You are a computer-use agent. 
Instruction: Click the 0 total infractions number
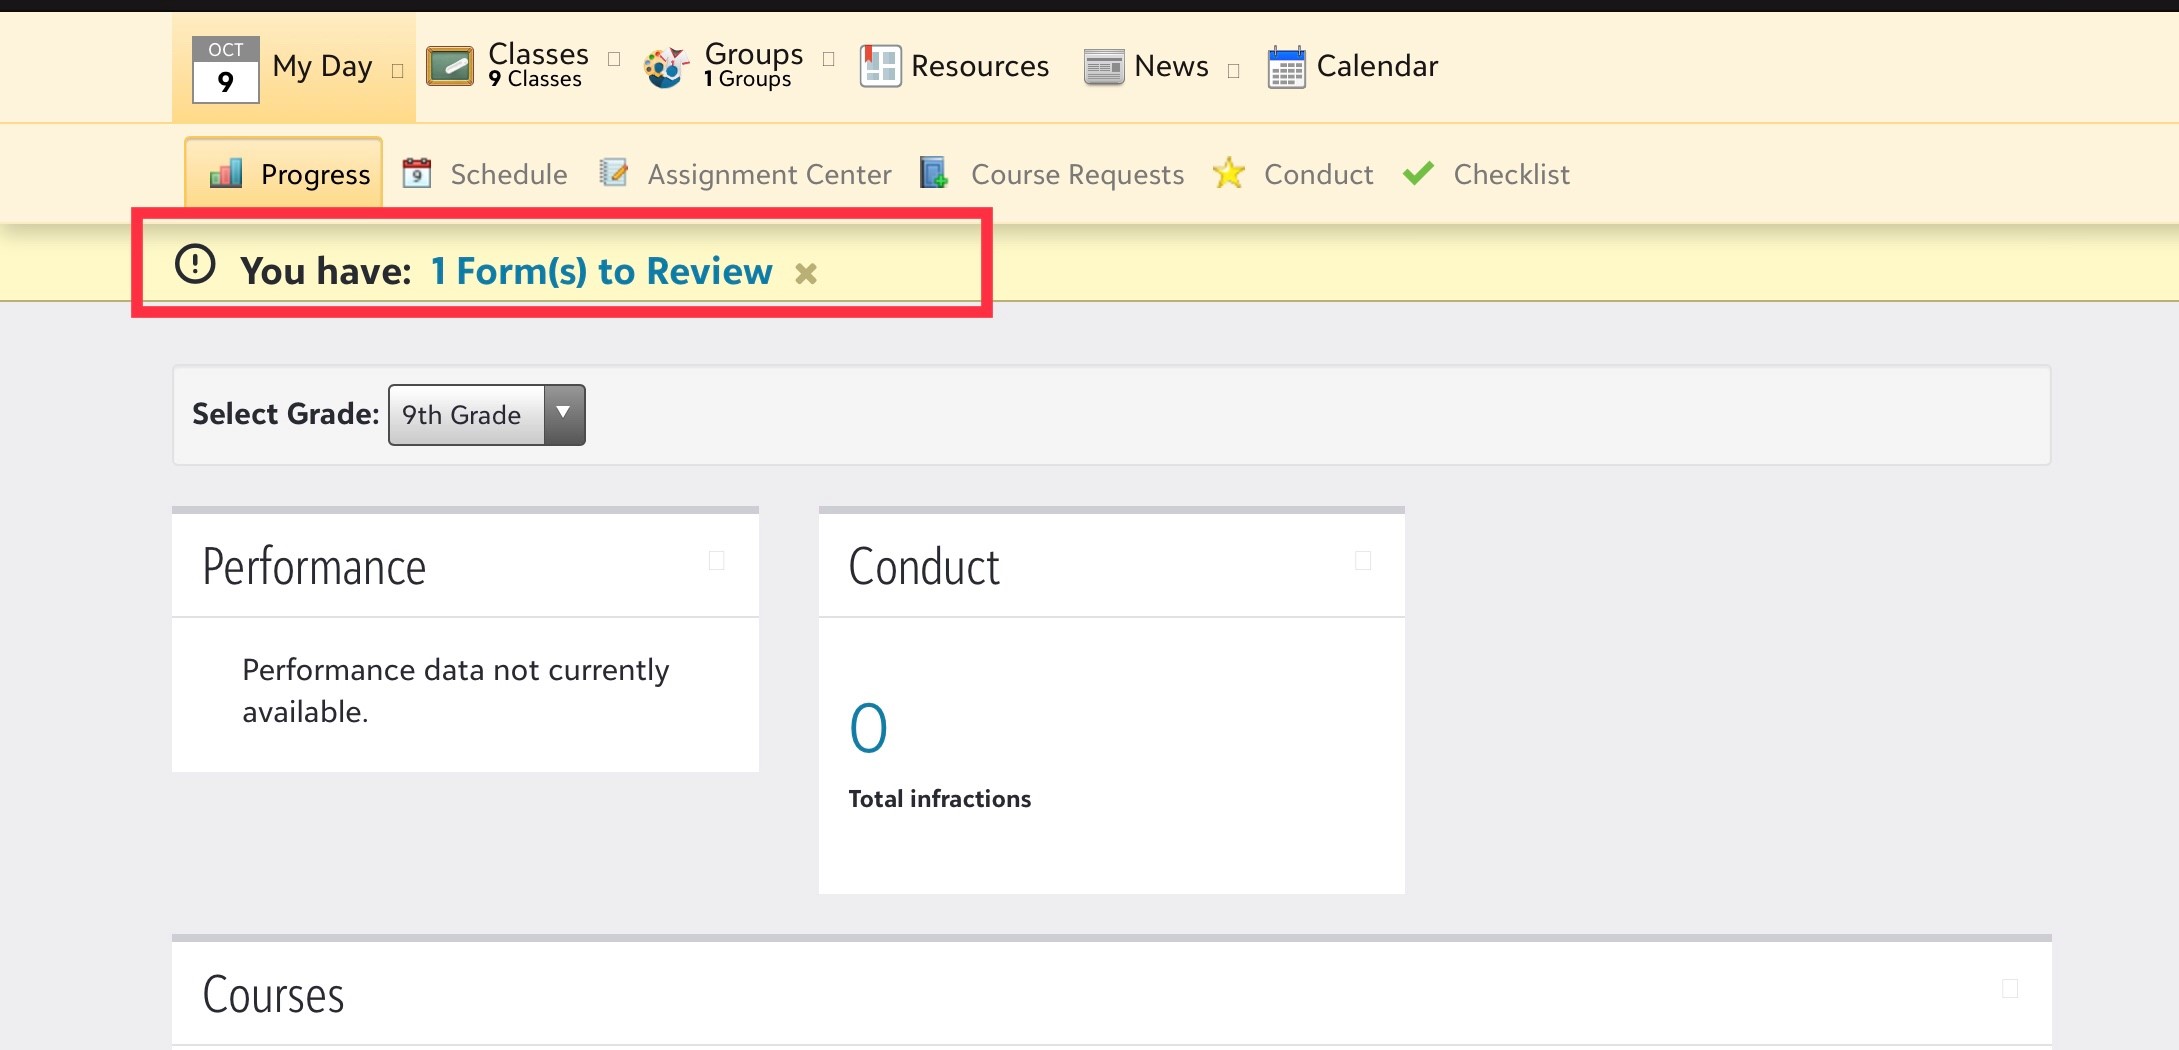[x=868, y=727]
